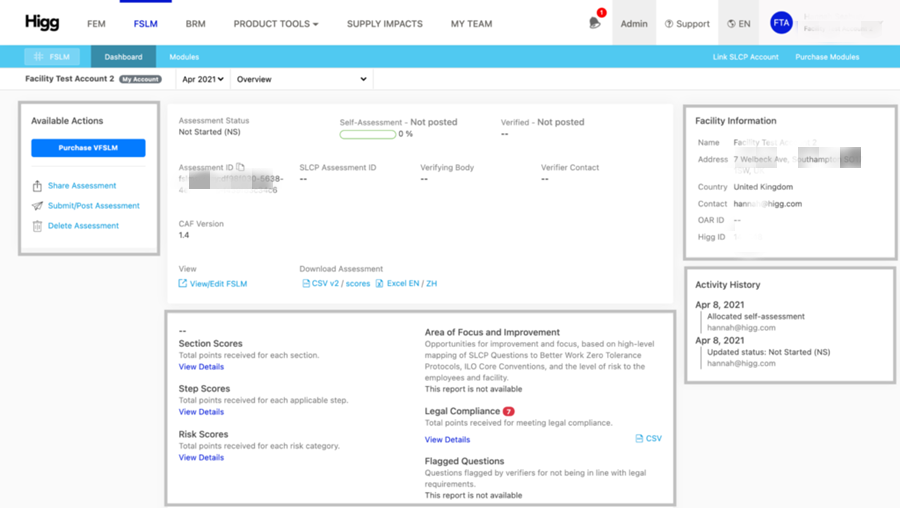This screenshot has width=900, height=508.
Task: Copy Assessment ID using copy icon
Action: click(240, 167)
